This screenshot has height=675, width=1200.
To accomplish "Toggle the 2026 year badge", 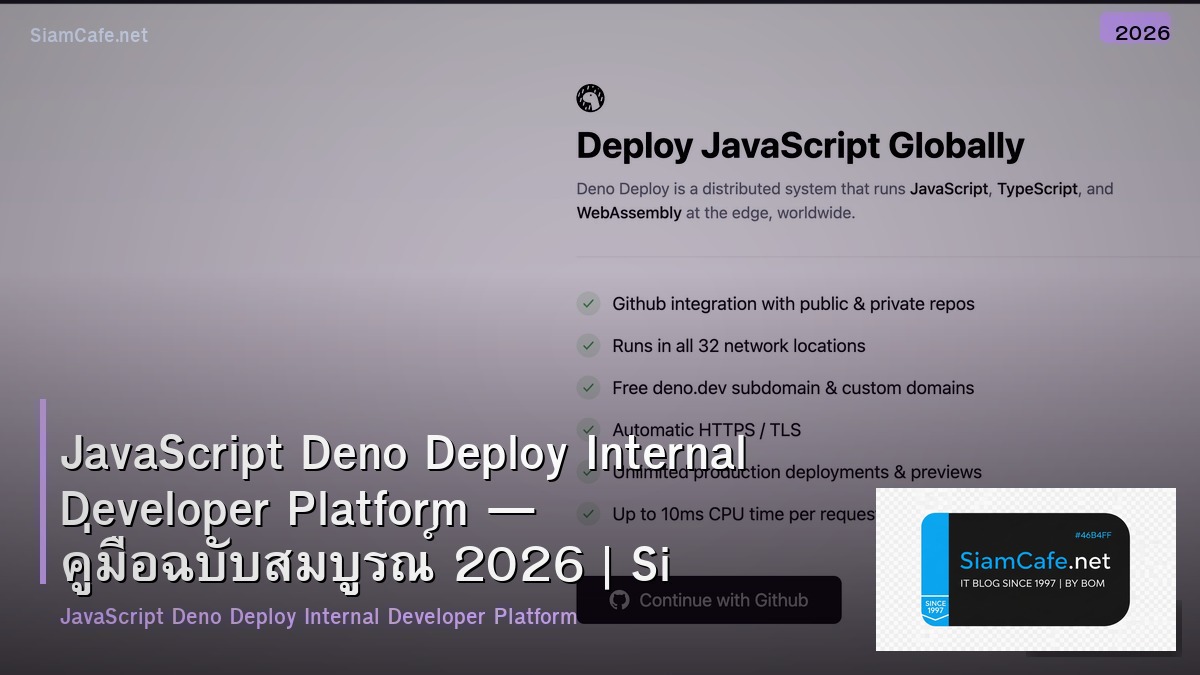I will 1139,32.
